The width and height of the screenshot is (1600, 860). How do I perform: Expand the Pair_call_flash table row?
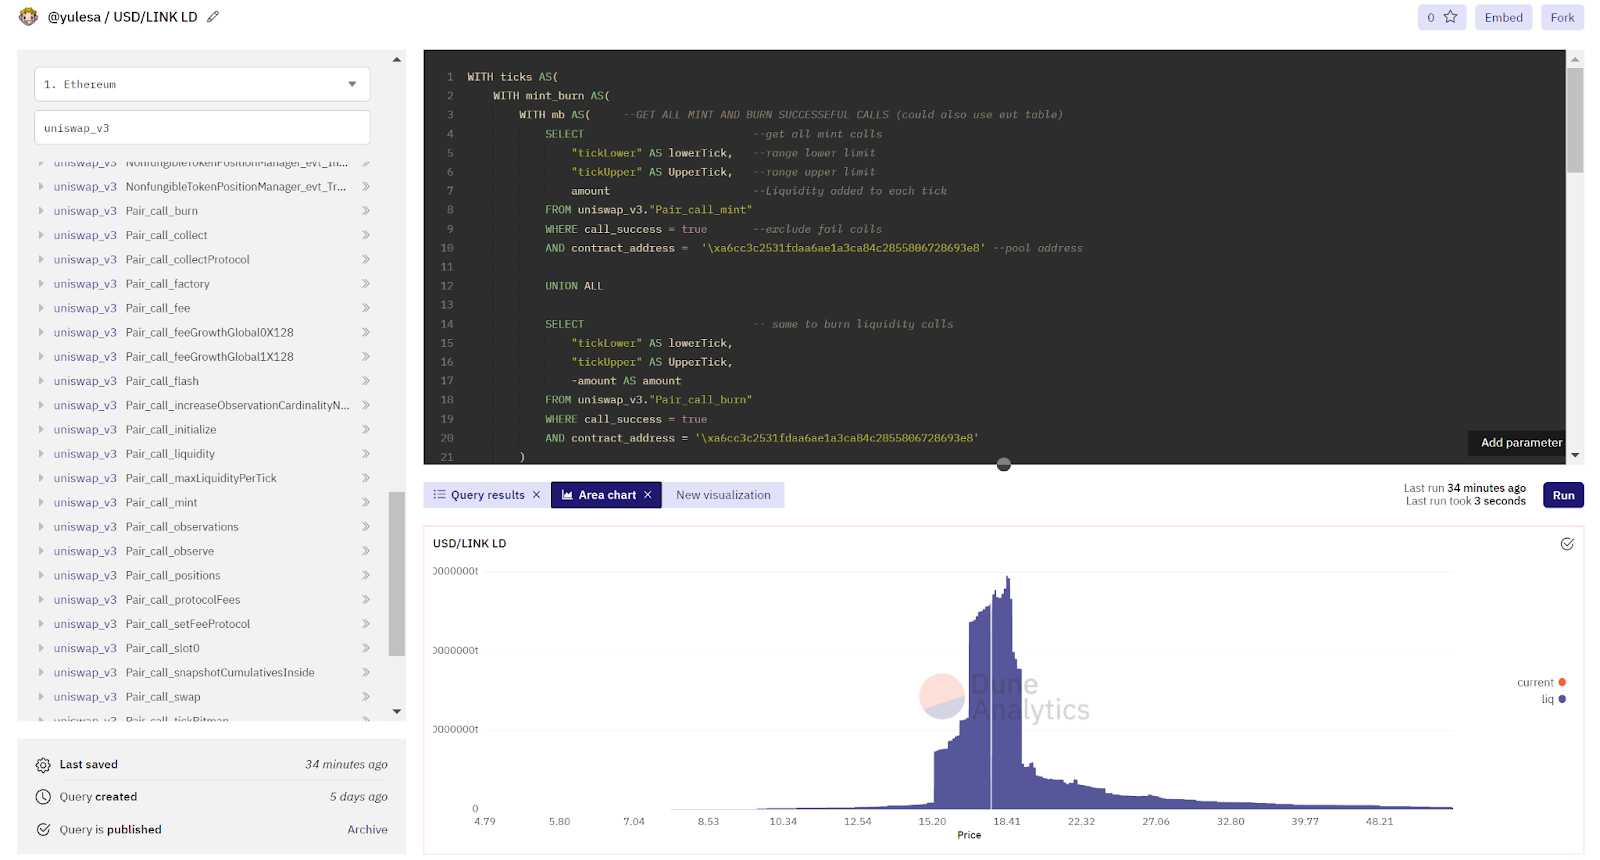pos(41,381)
